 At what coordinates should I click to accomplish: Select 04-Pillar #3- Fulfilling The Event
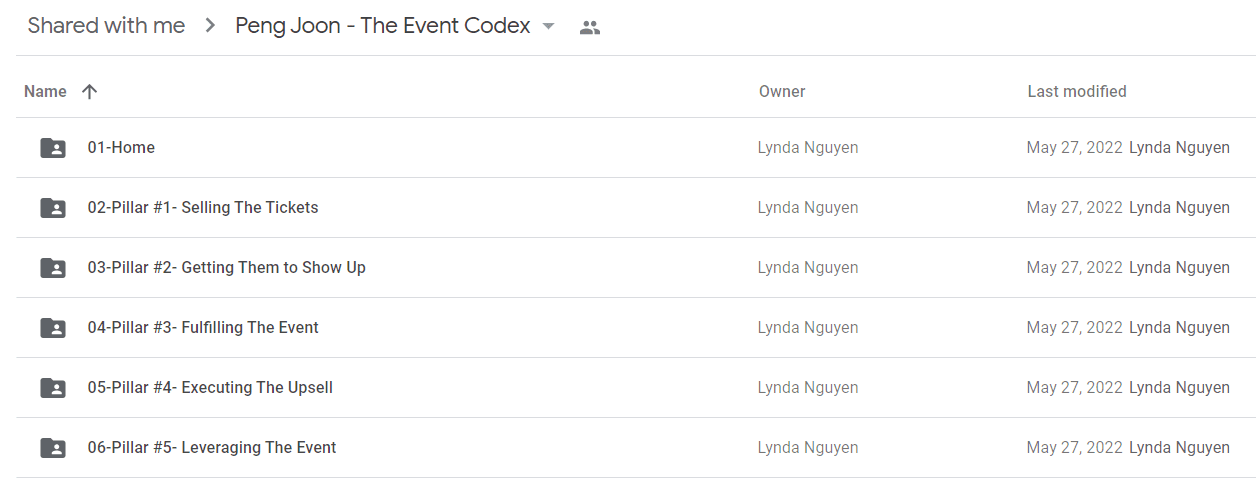click(x=203, y=328)
